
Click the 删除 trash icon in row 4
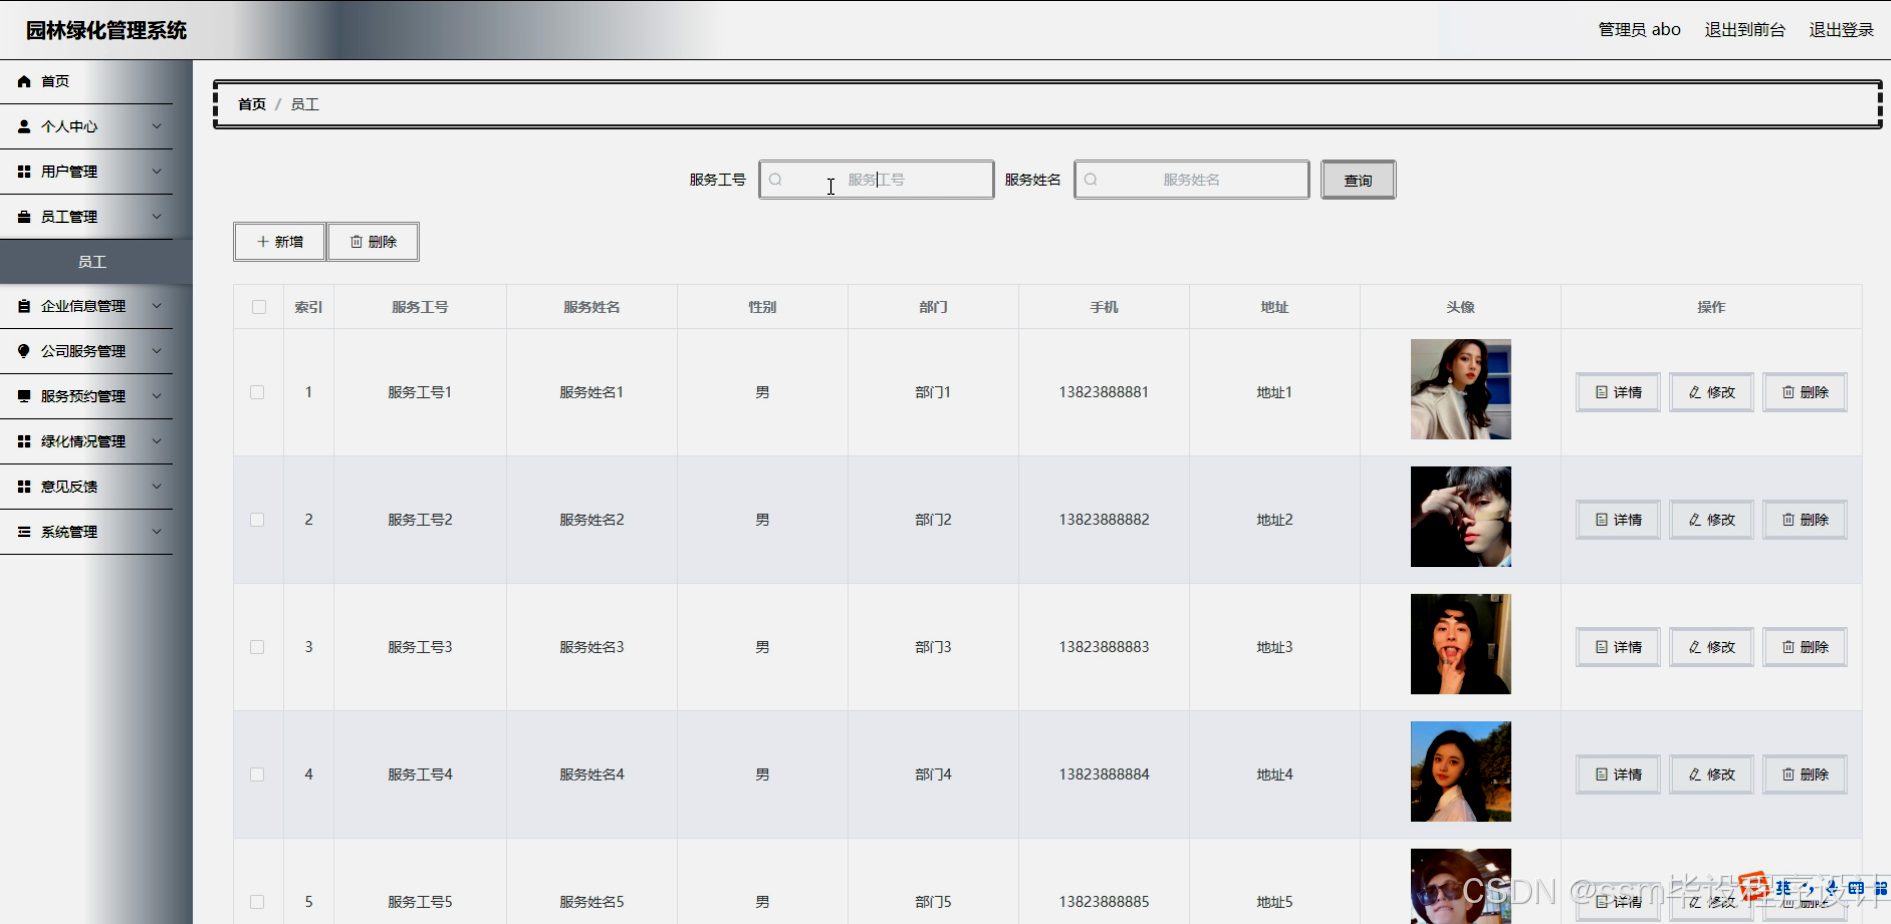(x=1788, y=775)
